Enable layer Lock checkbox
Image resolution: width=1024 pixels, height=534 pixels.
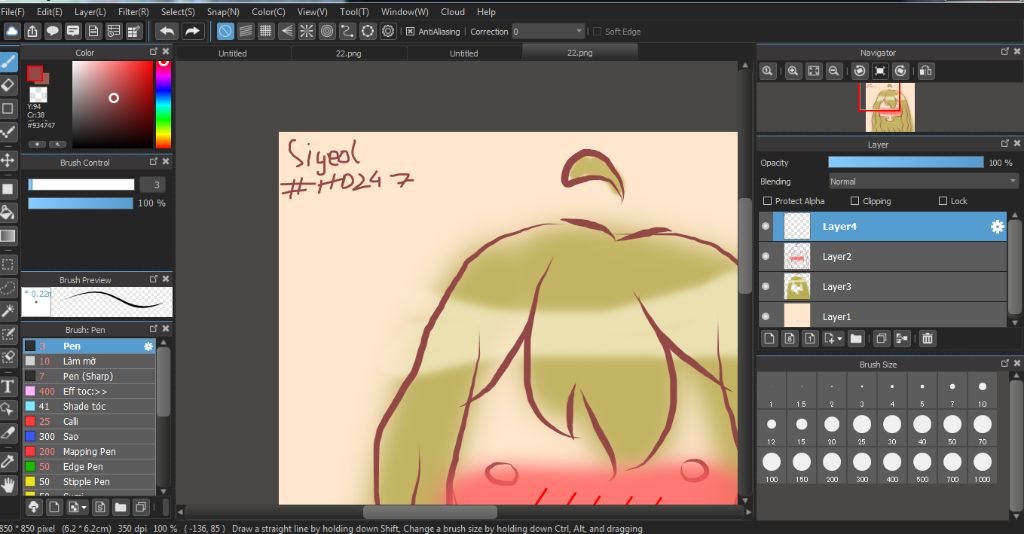tap(942, 201)
